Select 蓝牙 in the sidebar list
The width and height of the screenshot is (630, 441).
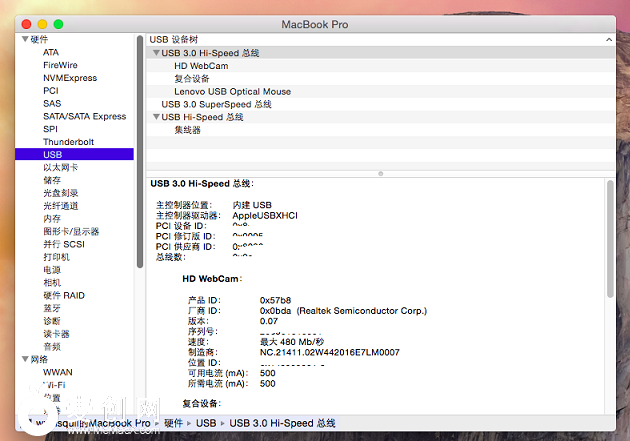(52, 308)
